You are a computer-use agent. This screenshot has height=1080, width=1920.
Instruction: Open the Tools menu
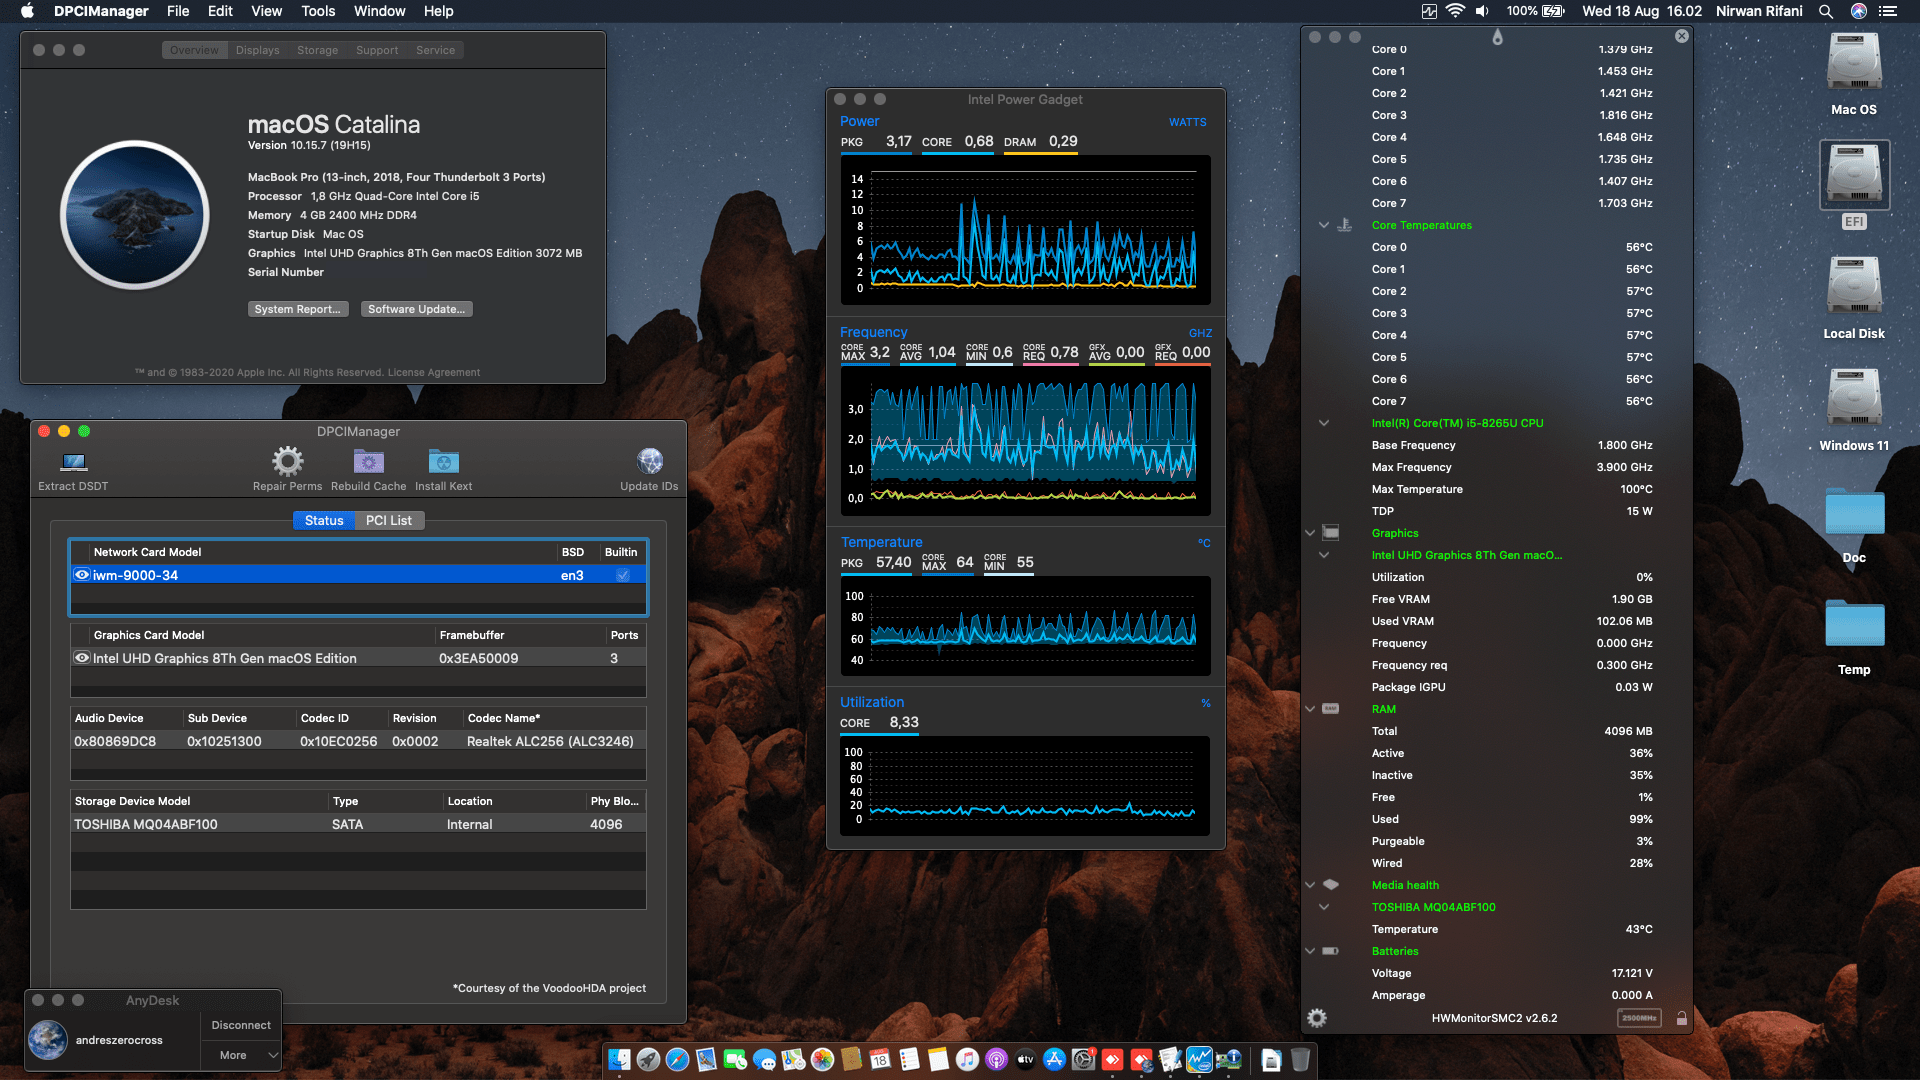coord(318,11)
